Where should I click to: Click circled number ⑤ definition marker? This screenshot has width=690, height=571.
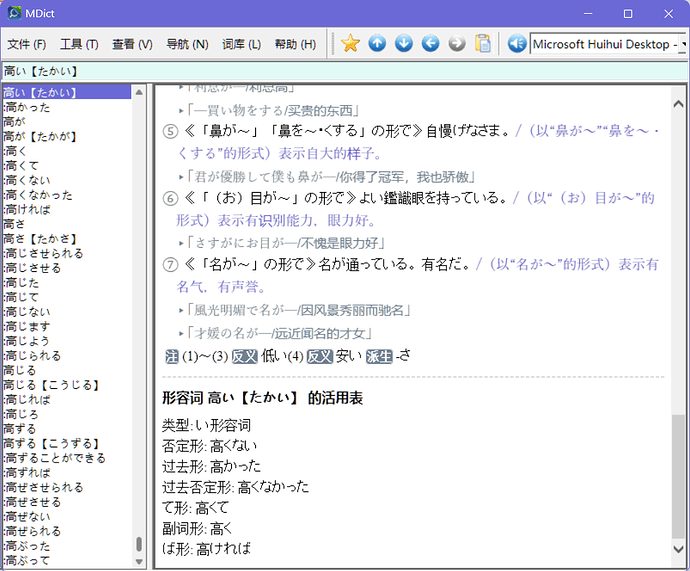click(x=170, y=132)
